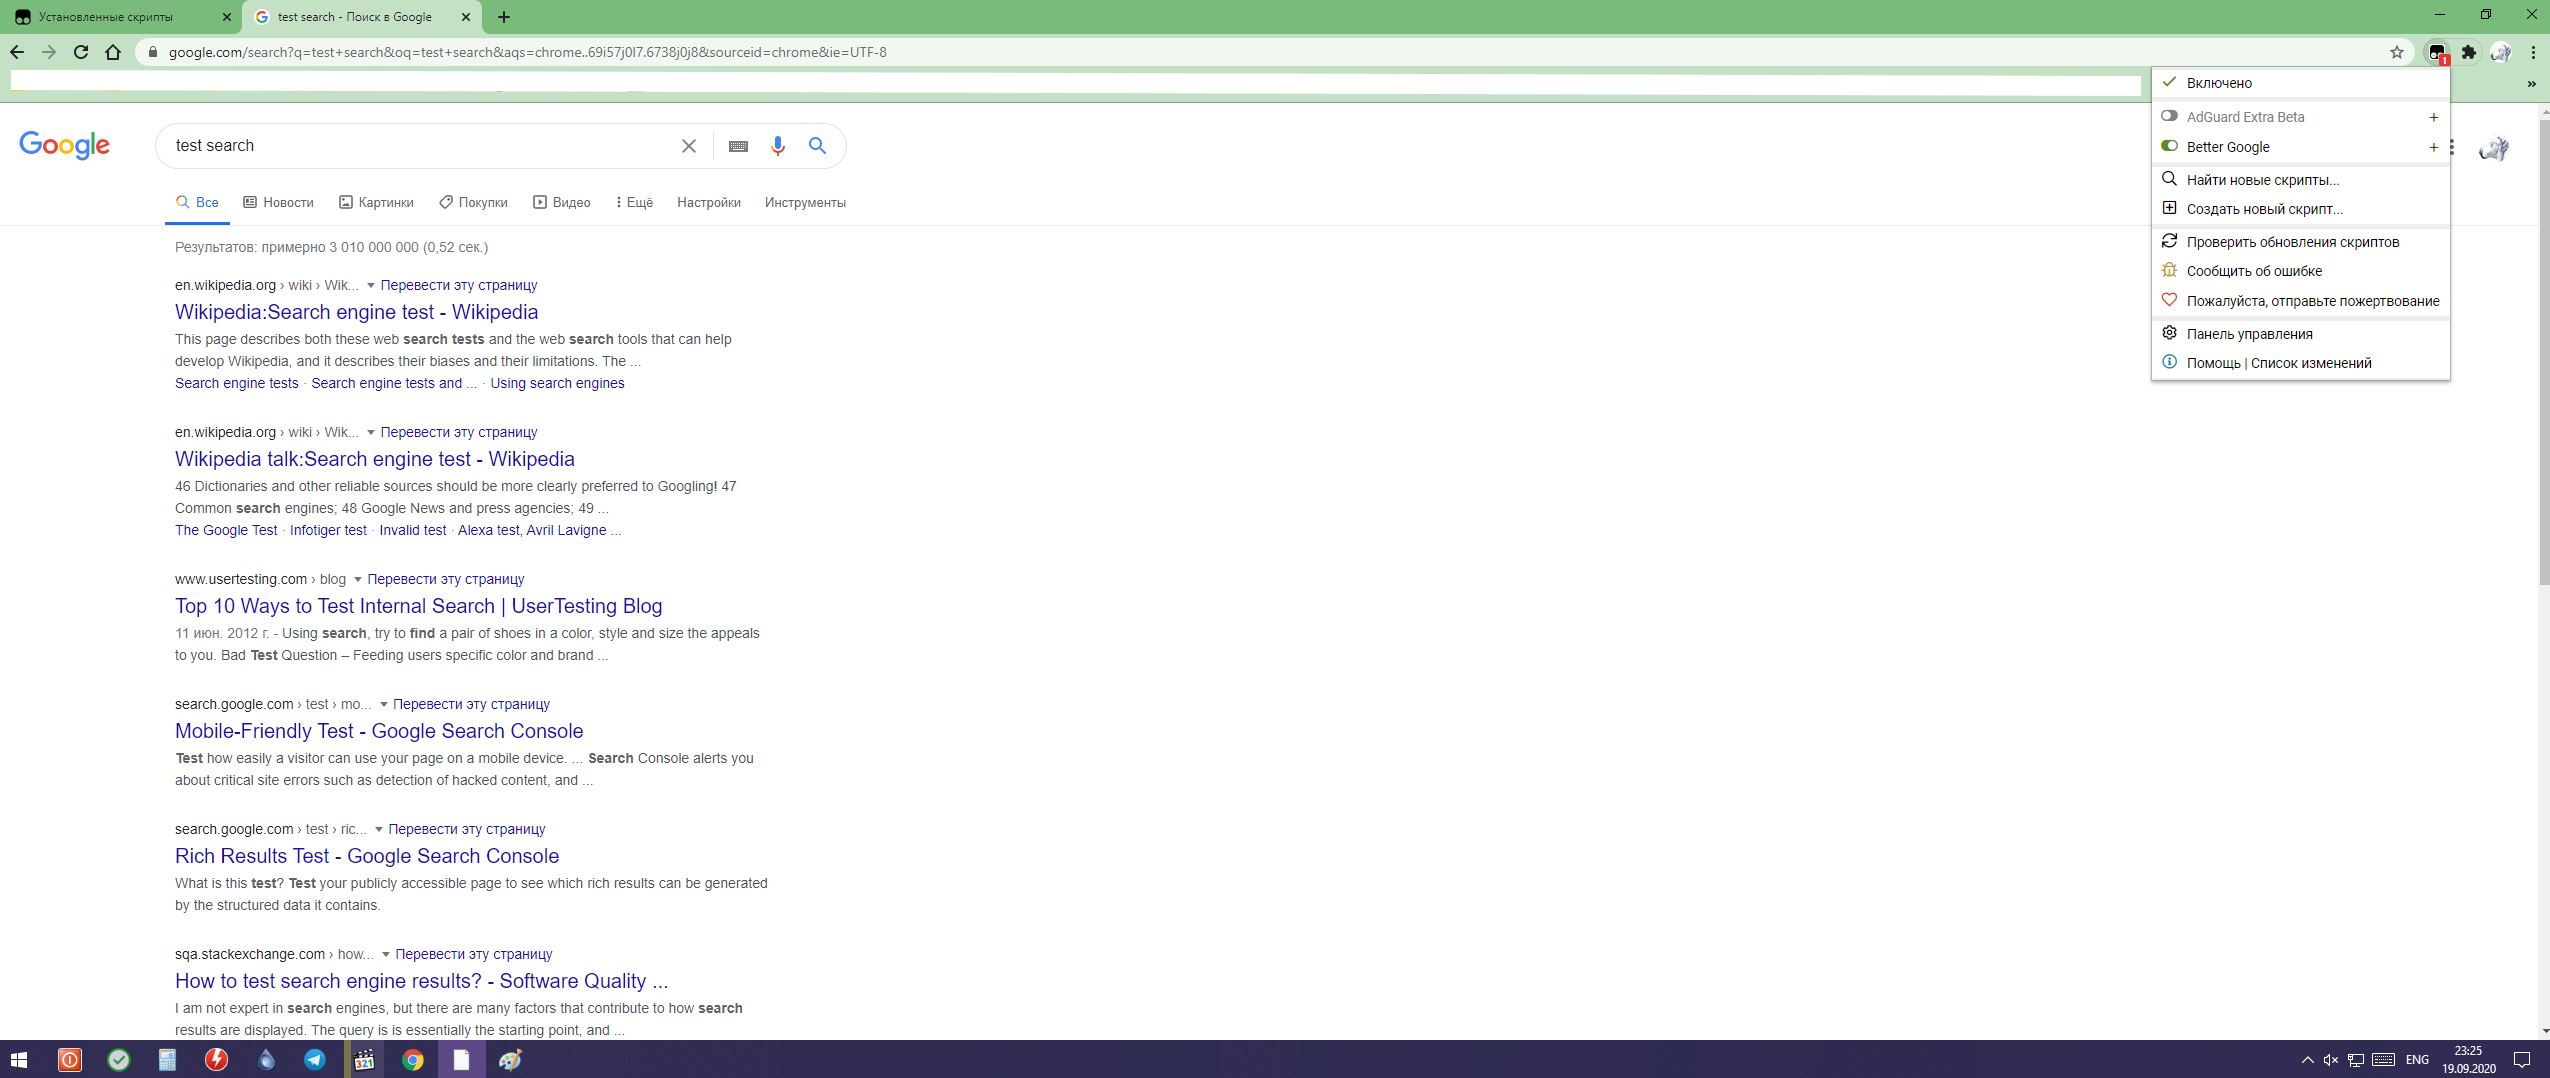Open the Ещё more dropdown in search tabs

pyautogui.click(x=634, y=202)
